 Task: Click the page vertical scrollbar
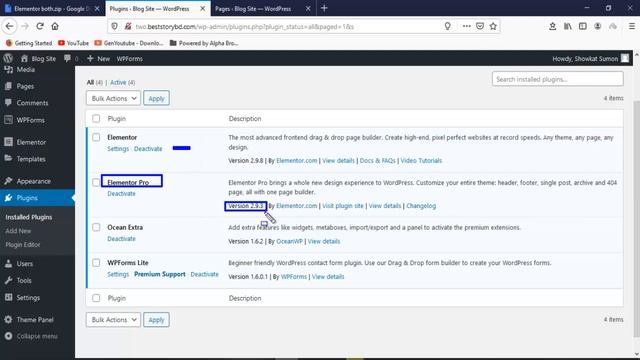[x=637, y=218]
